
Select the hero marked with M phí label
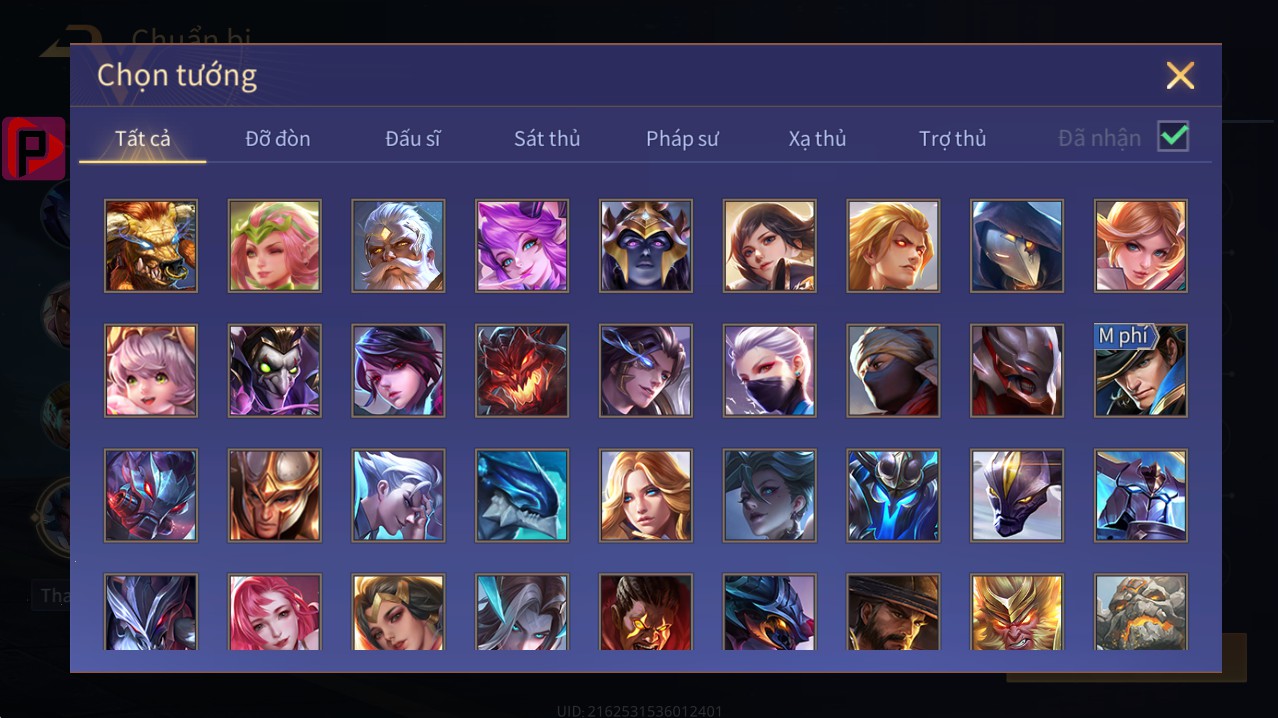1141,371
